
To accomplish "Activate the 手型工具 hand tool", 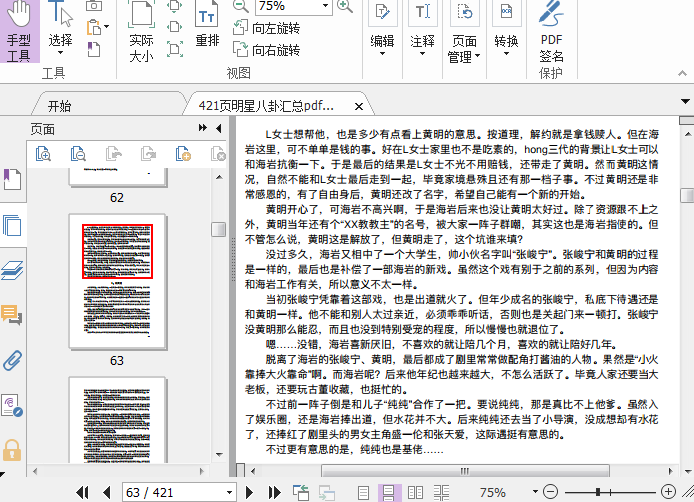I will pos(19,31).
